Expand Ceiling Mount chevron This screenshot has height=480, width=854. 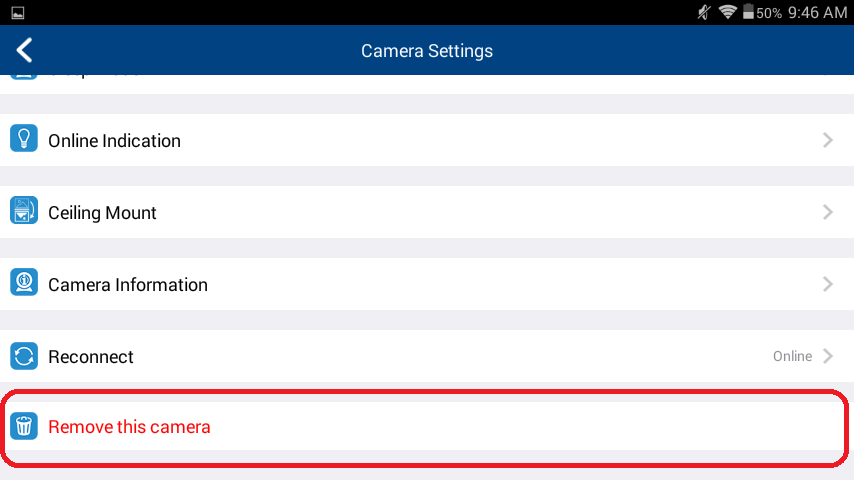point(828,212)
